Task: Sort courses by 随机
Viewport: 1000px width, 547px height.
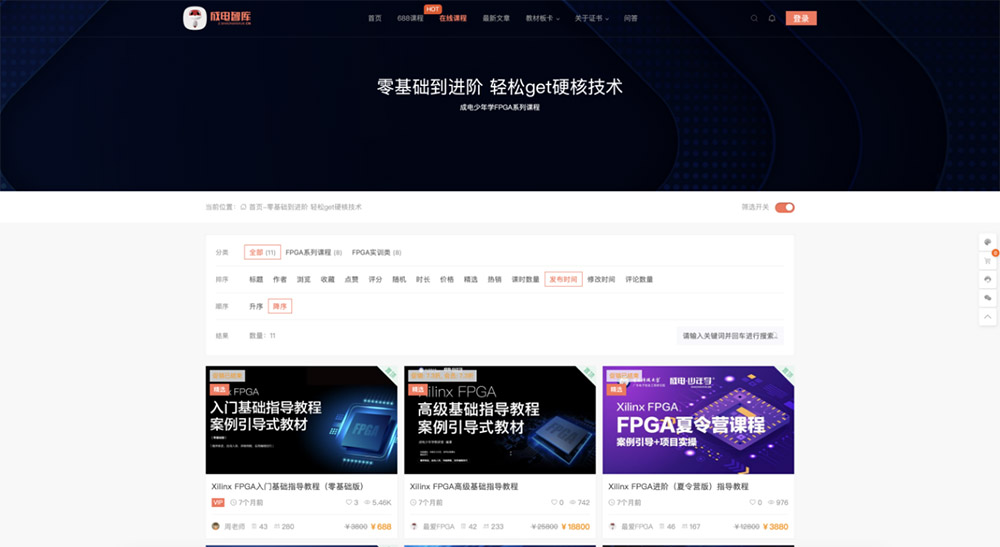Action: tap(399, 279)
